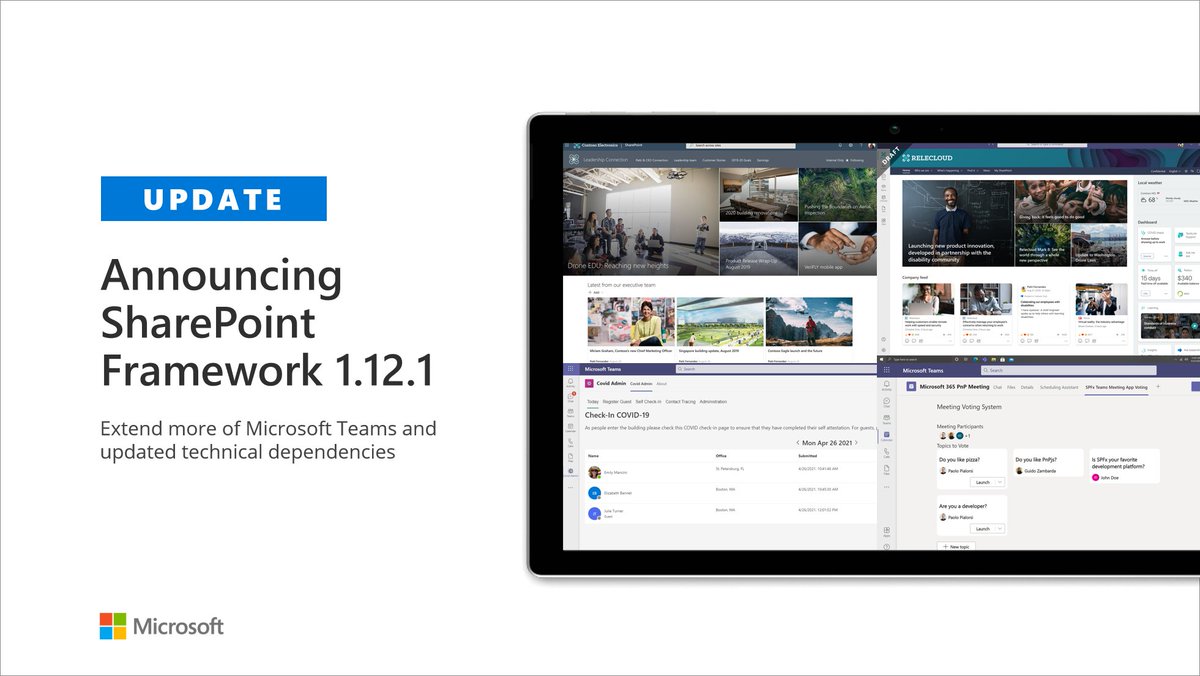Open Details tab in Microsoft 365 PnP Meeting
The image size is (1200, 676).
(1027, 386)
